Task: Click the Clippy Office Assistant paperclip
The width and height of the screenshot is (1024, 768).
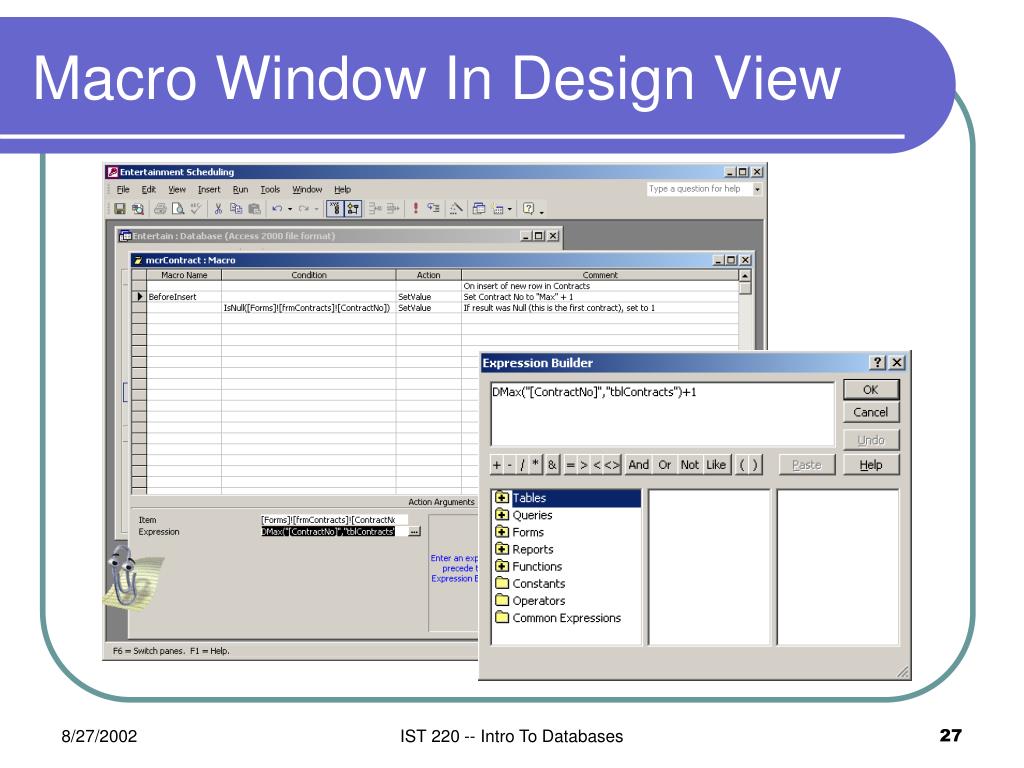Action: click(x=123, y=575)
